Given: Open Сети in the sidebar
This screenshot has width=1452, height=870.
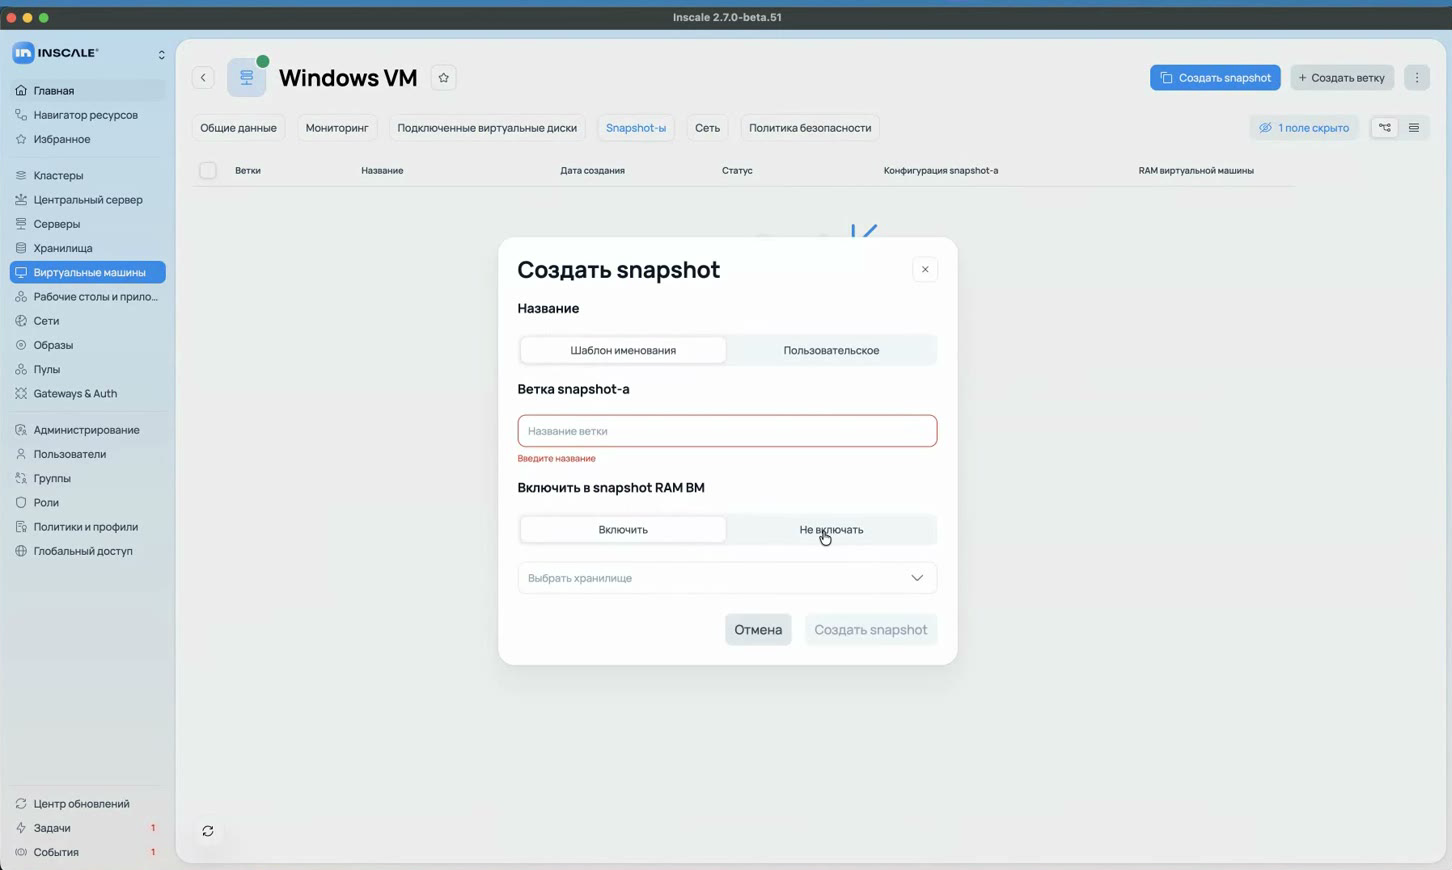Looking at the screenshot, I should coord(88,321).
